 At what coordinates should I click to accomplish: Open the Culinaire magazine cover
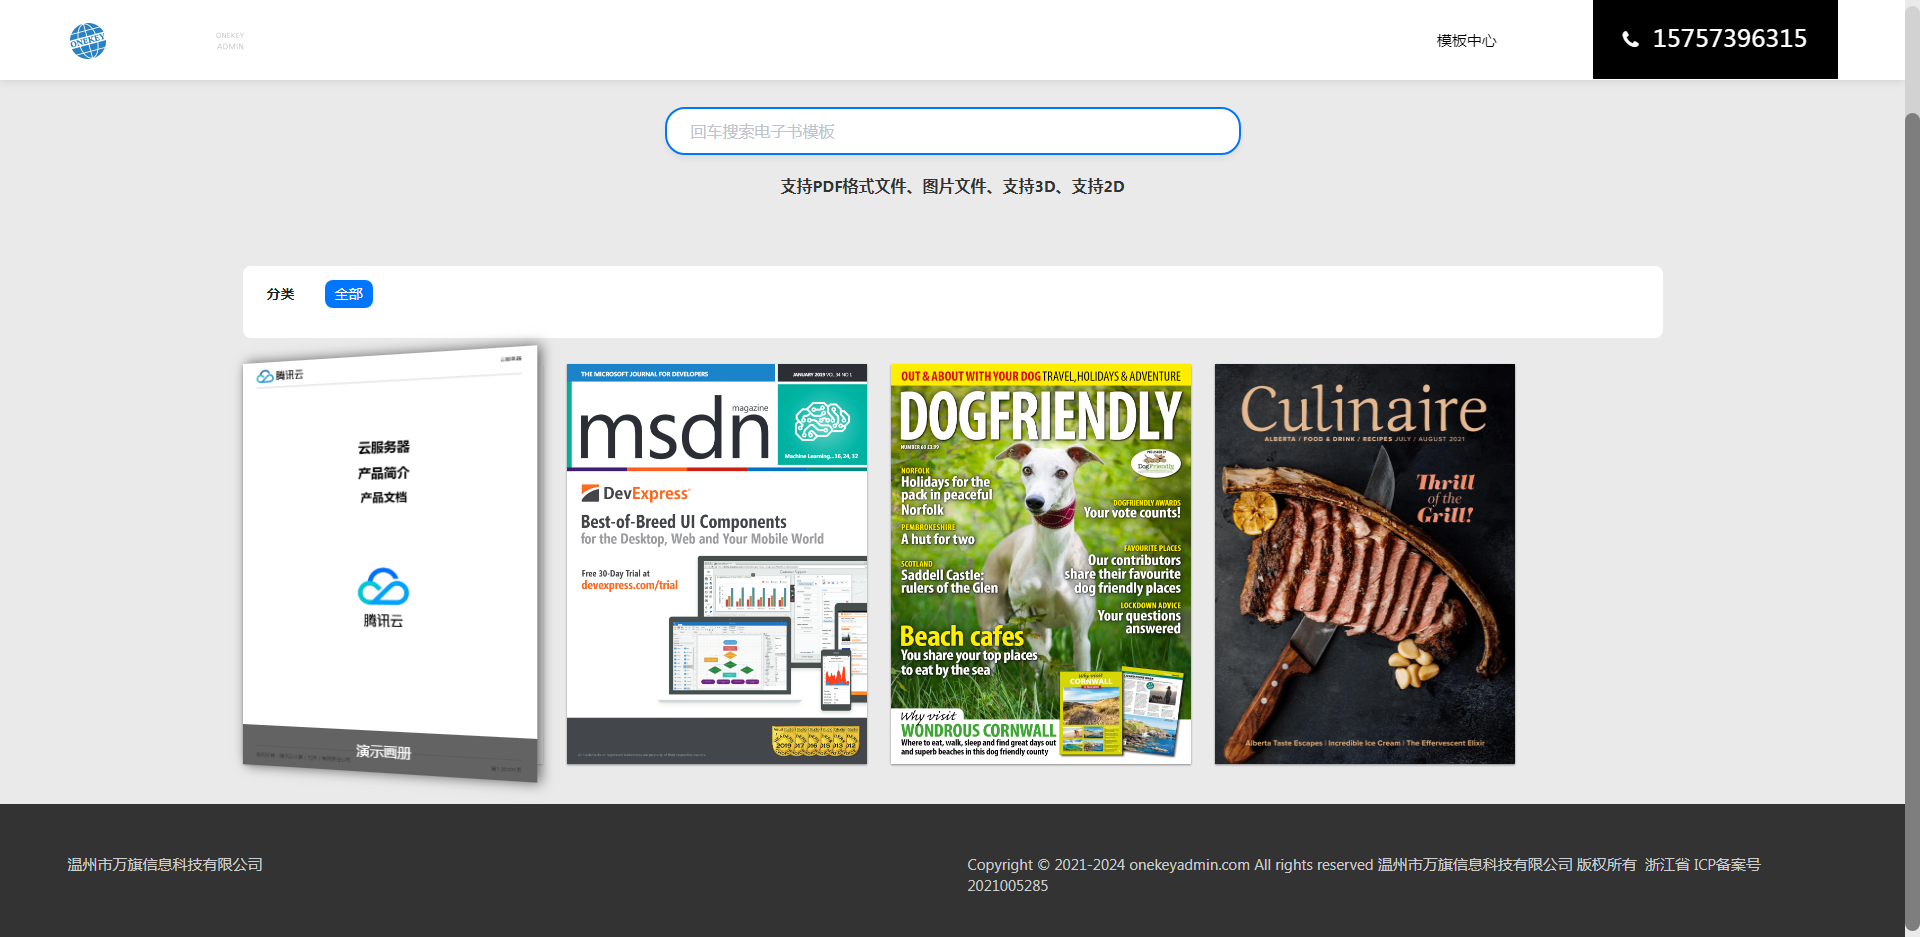pyautogui.click(x=1365, y=564)
